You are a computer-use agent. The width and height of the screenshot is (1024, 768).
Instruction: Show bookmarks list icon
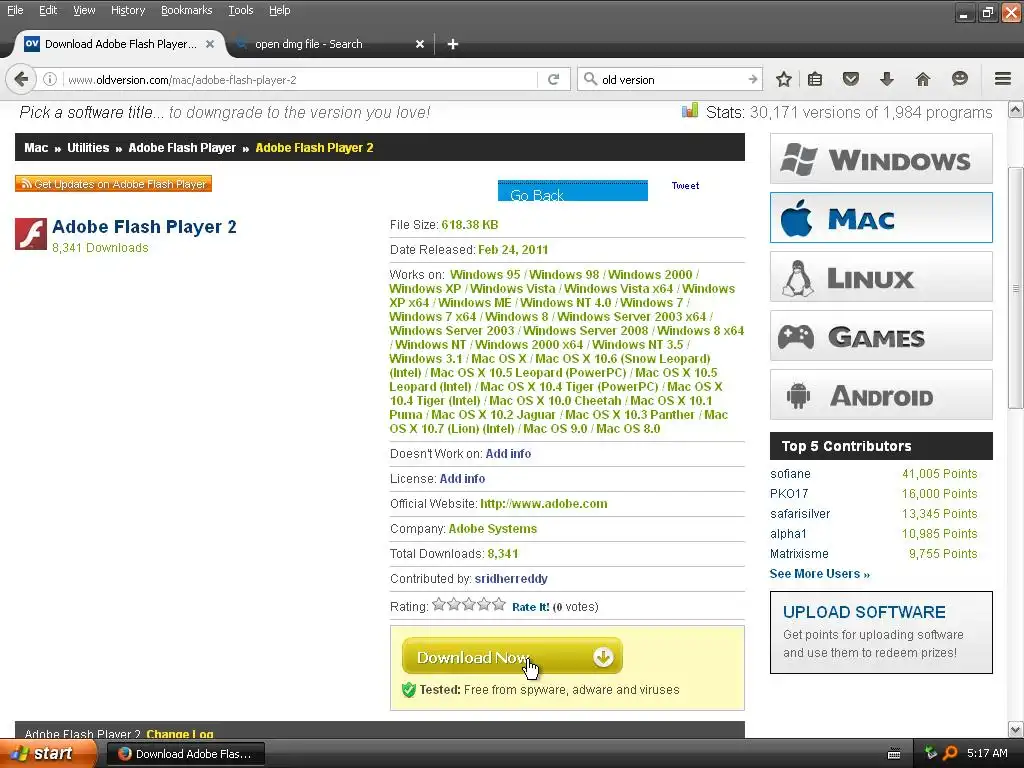point(815,80)
